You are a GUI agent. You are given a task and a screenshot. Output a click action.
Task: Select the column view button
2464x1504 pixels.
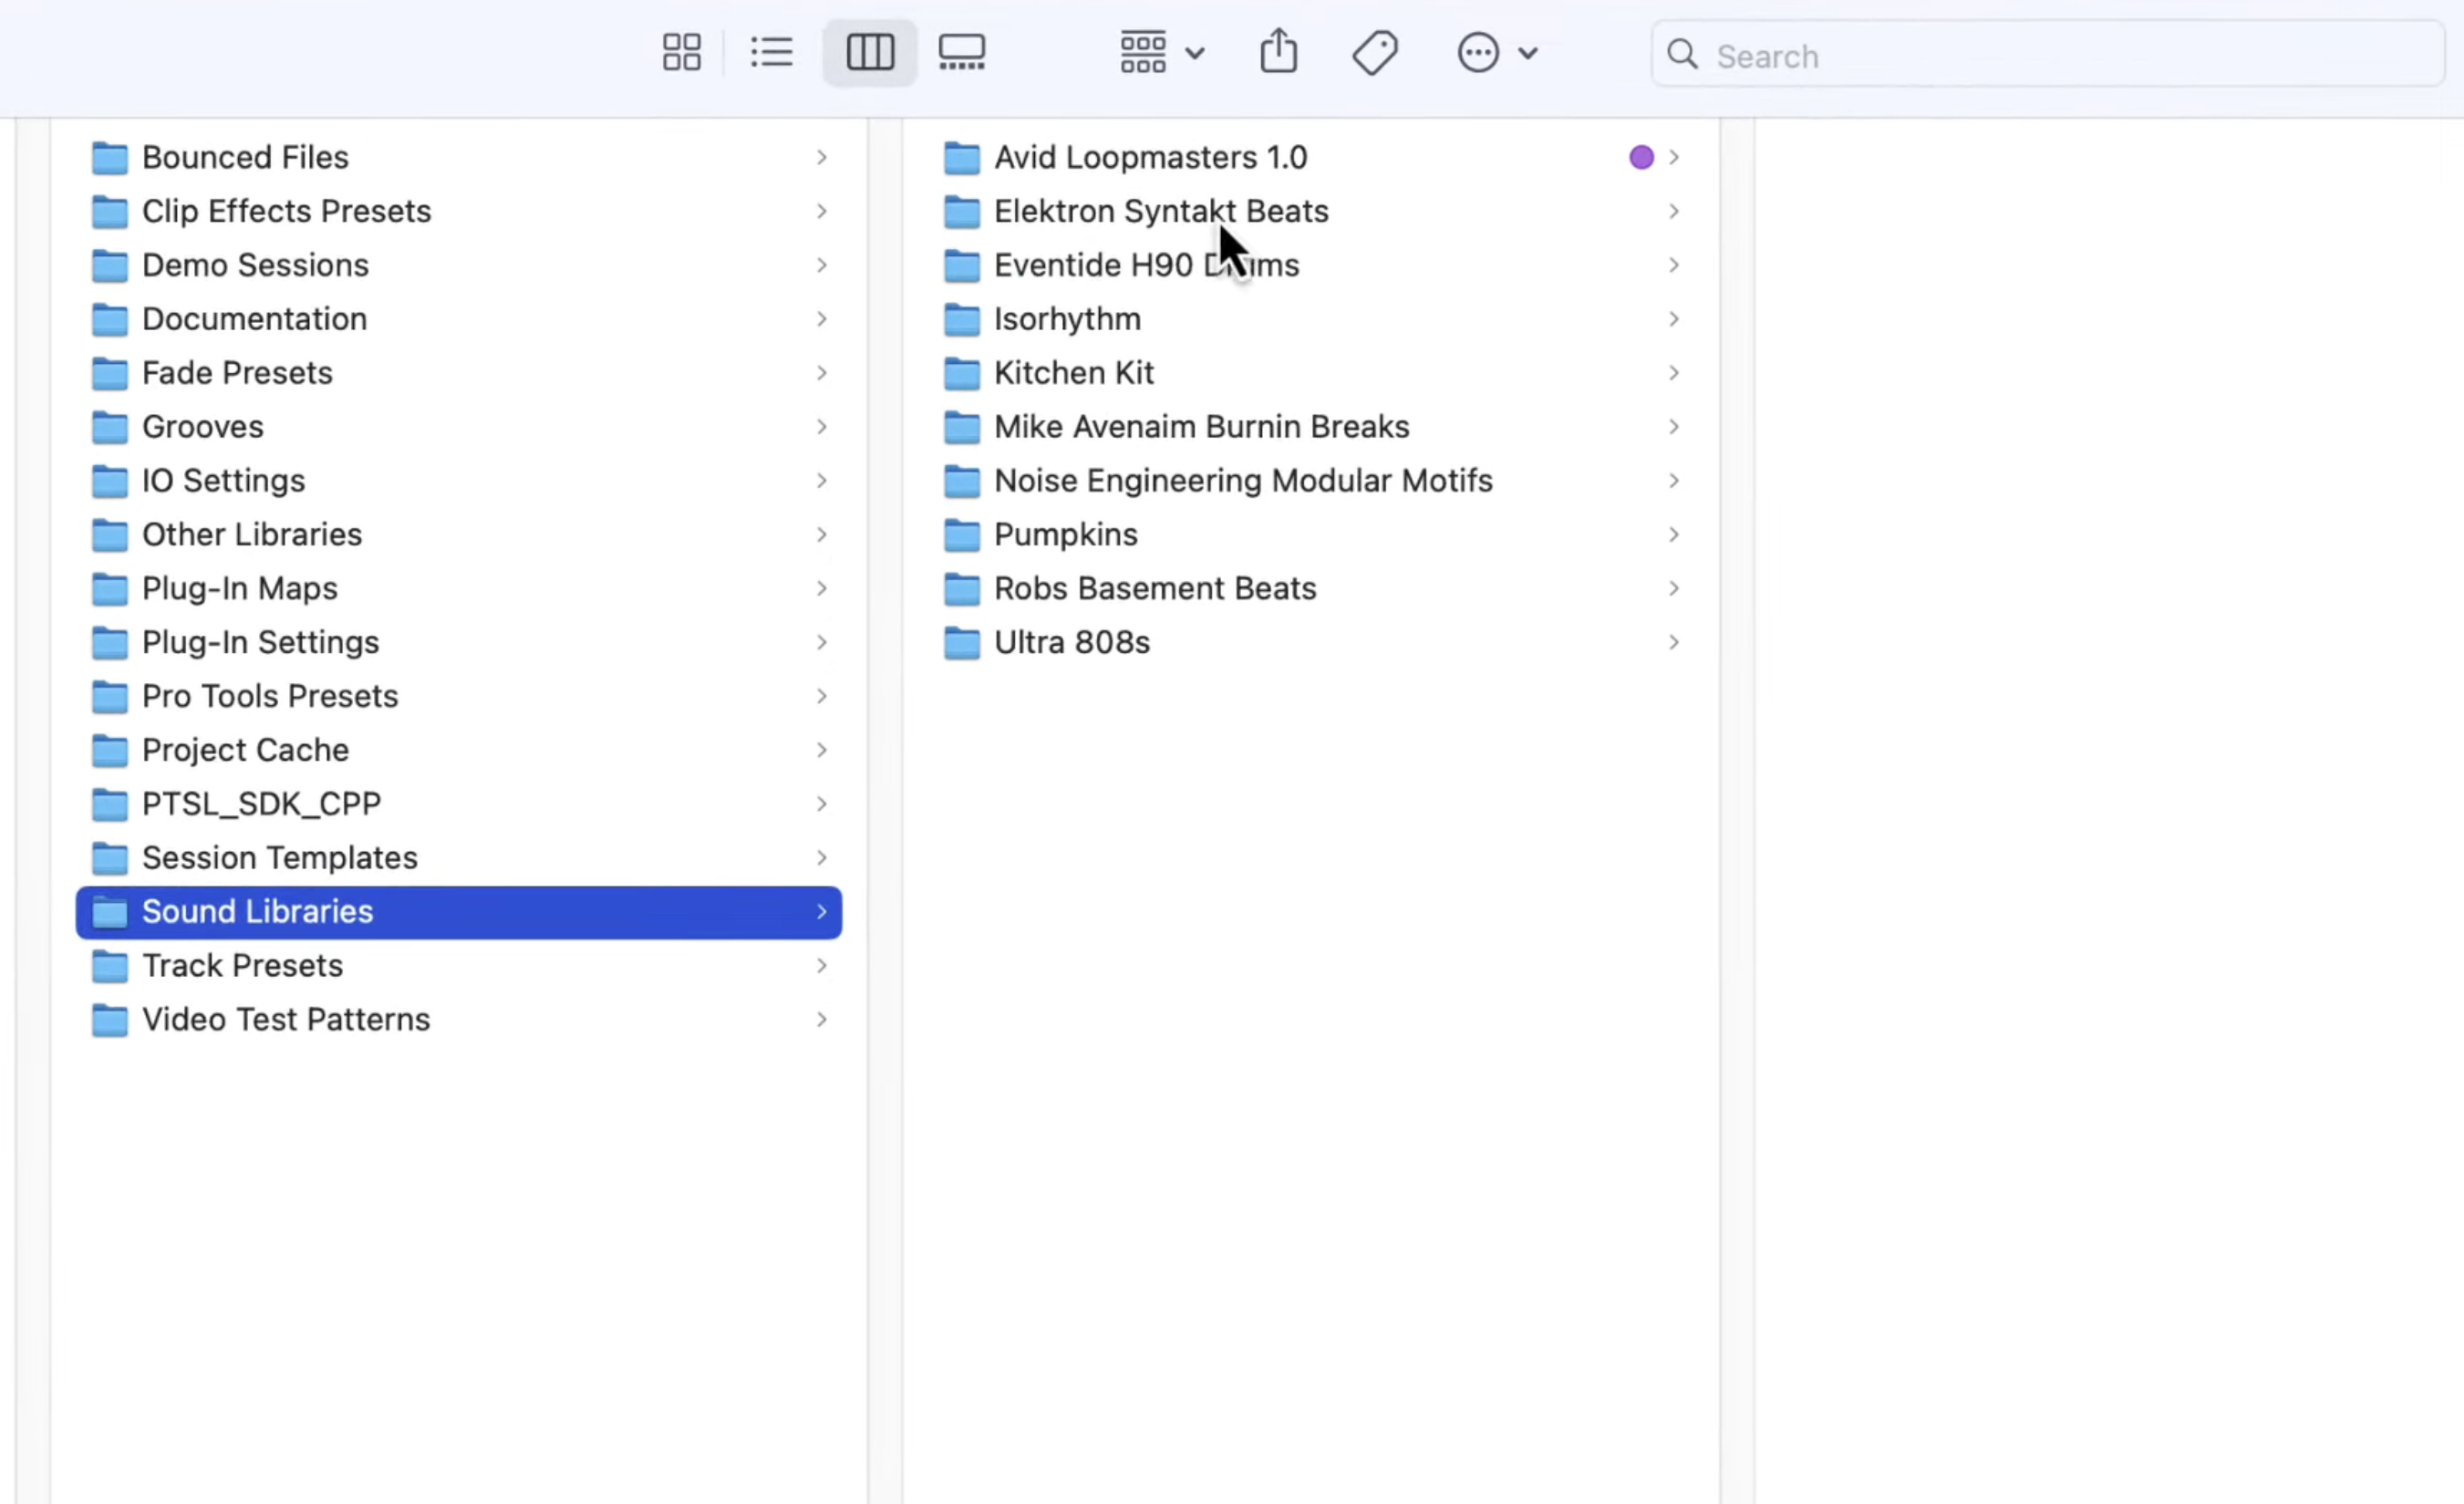(869, 52)
